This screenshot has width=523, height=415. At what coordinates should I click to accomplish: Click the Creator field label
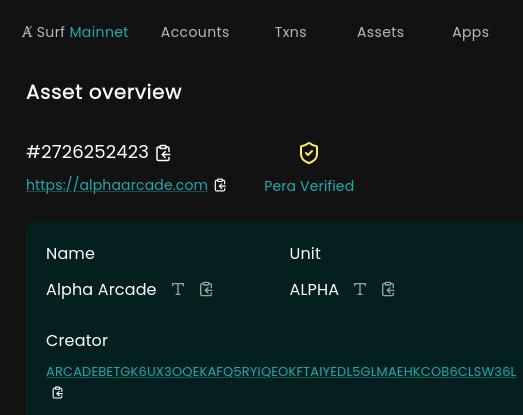[77, 341]
